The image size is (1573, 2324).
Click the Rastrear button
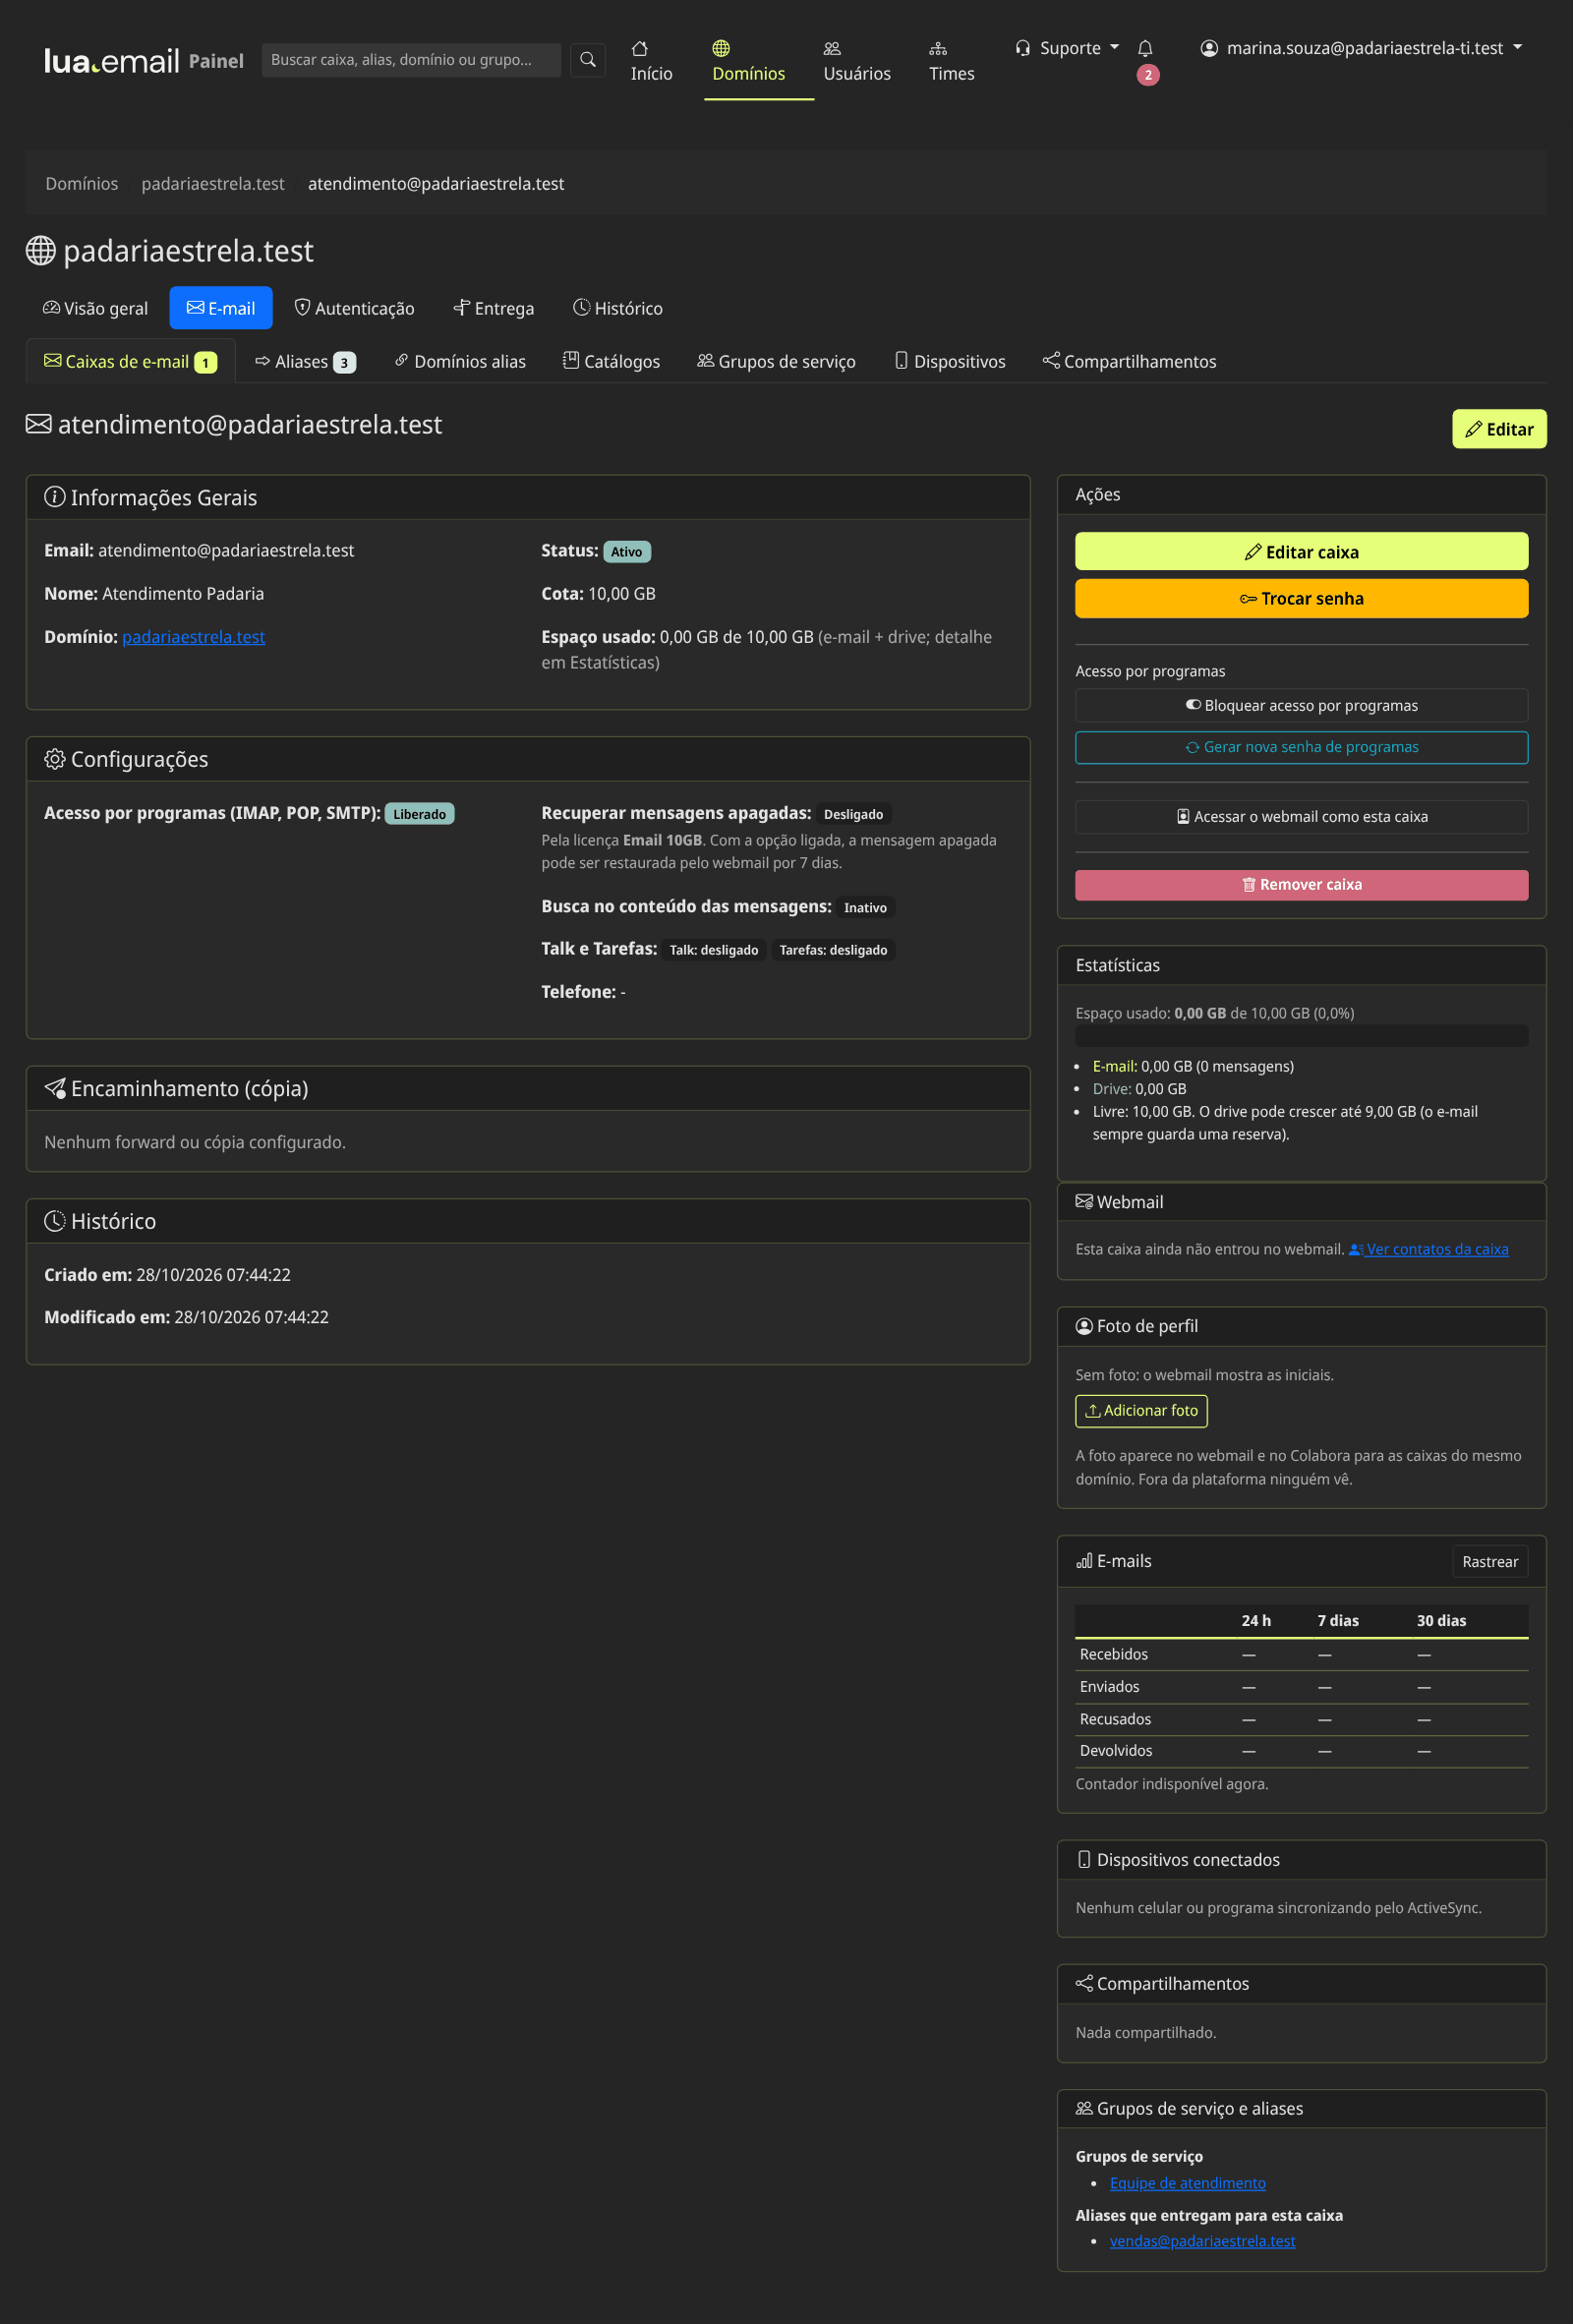1489,1561
